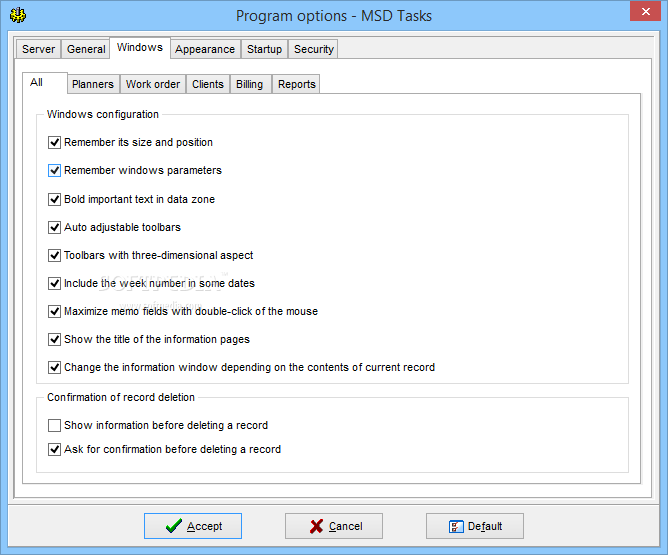Select the Security tab

coord(314,49)
